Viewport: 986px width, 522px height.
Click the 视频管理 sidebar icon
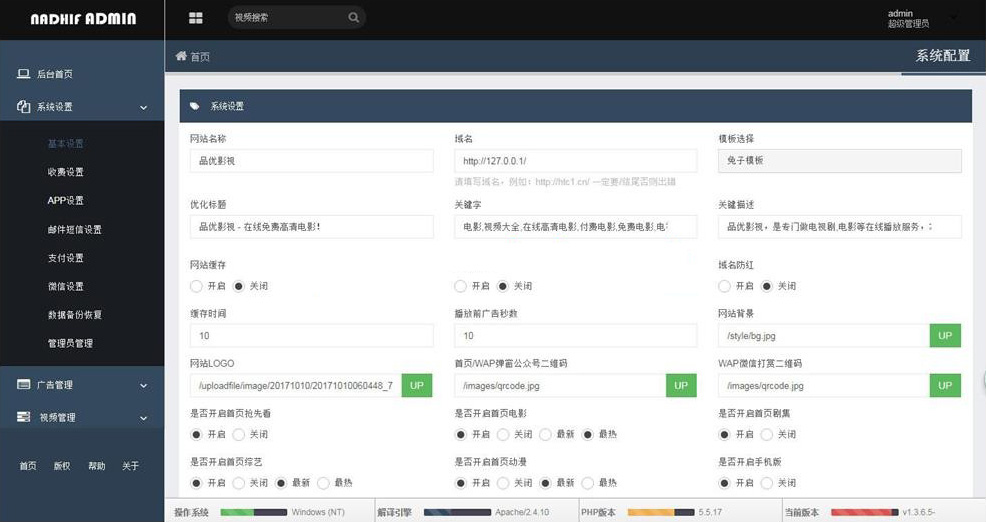(x=23, y=417)
